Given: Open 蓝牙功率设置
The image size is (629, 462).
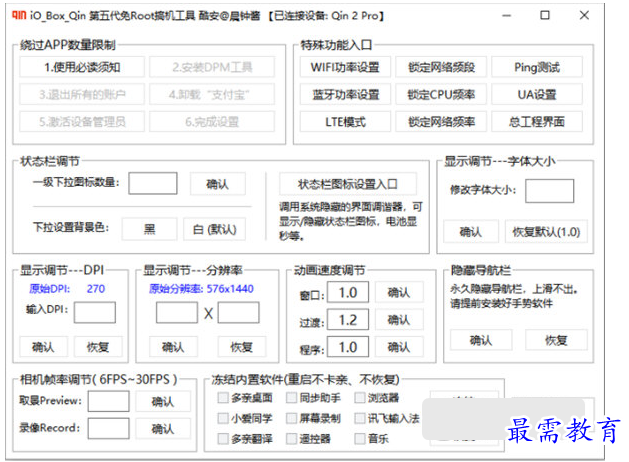Looking at the screenshot, I should [x=345, y=94].
